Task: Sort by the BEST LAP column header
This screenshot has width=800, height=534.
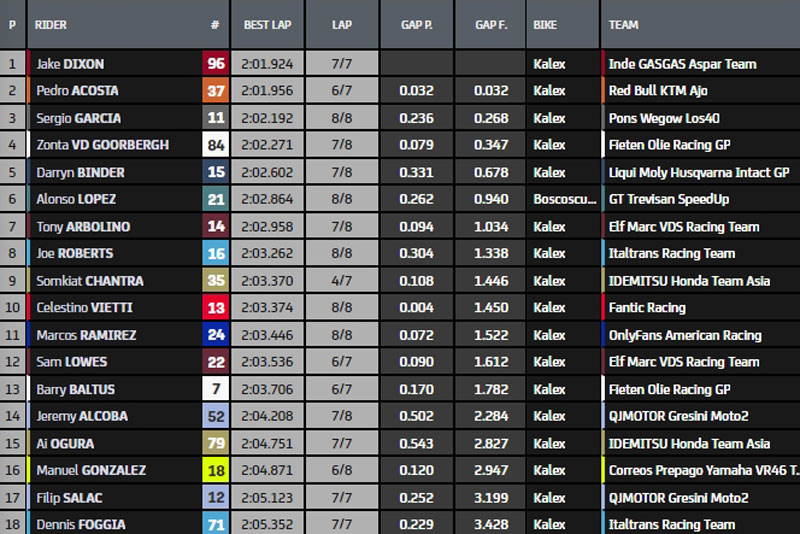Action: pyautogui.click(x=267, y=24)
